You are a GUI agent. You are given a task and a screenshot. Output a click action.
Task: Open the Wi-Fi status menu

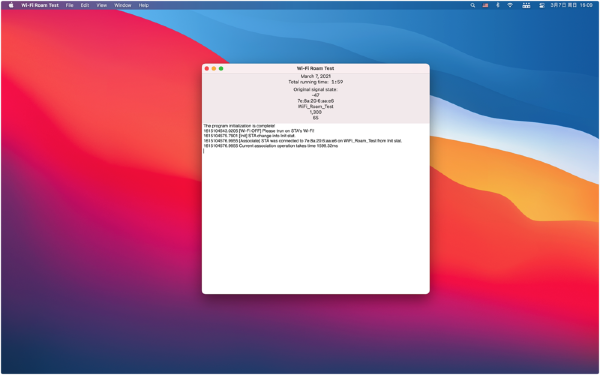pos(510,5)
